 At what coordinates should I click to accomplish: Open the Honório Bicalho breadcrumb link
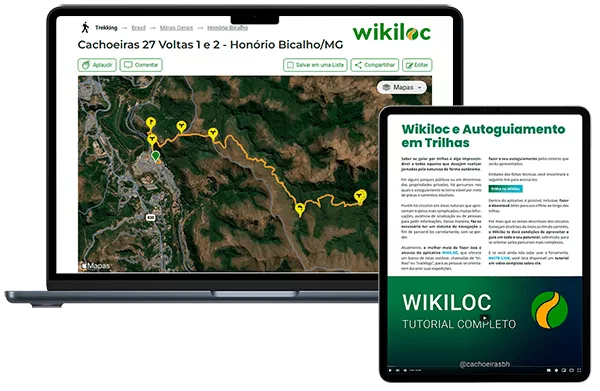tap(227, 28)
